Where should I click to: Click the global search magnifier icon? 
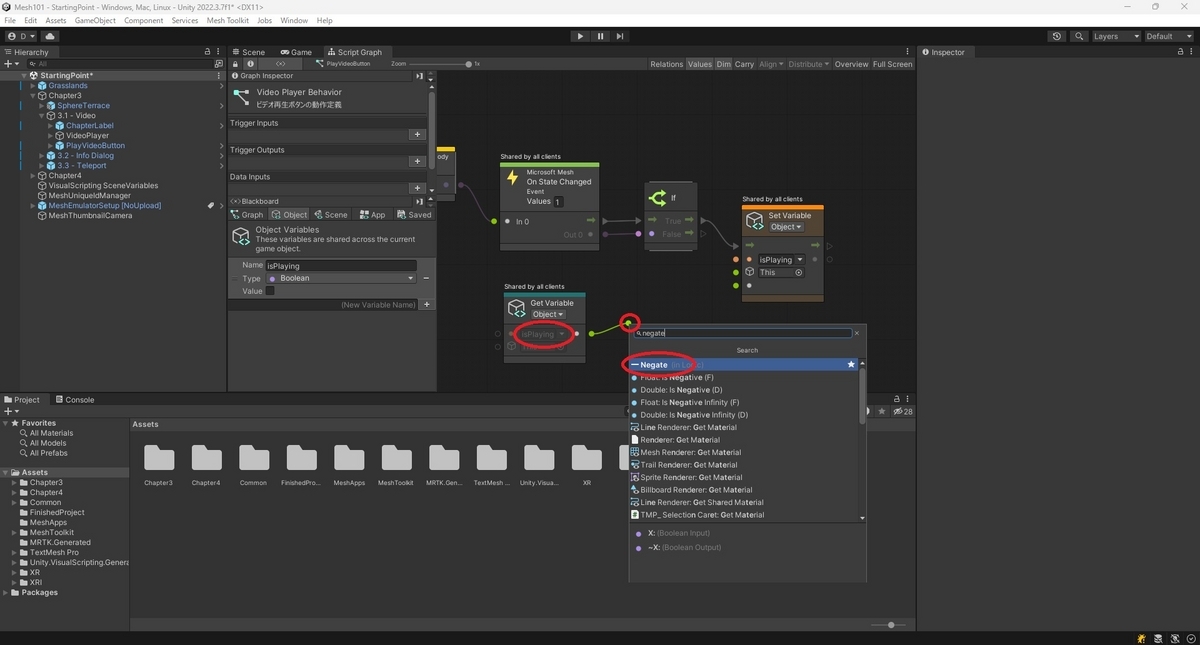(1079, 36)
